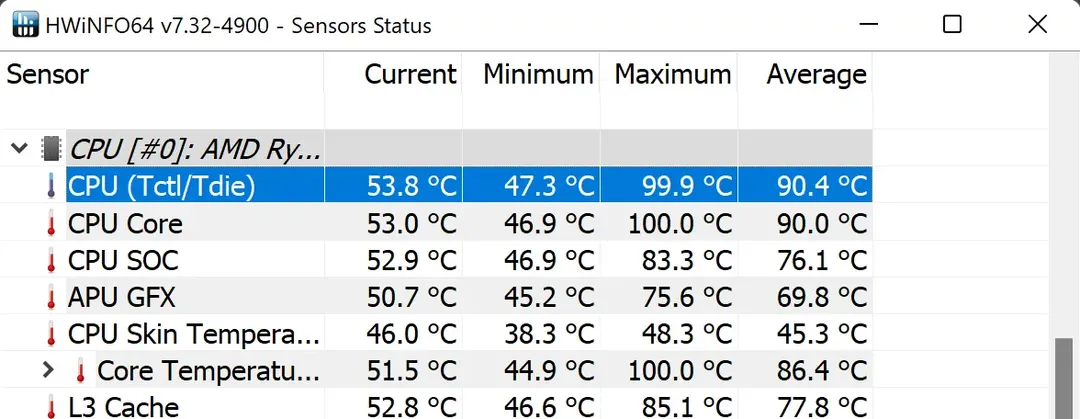
Task: Click thermometer icon beside CPU Skin Temperature
Action: (51, 334)
